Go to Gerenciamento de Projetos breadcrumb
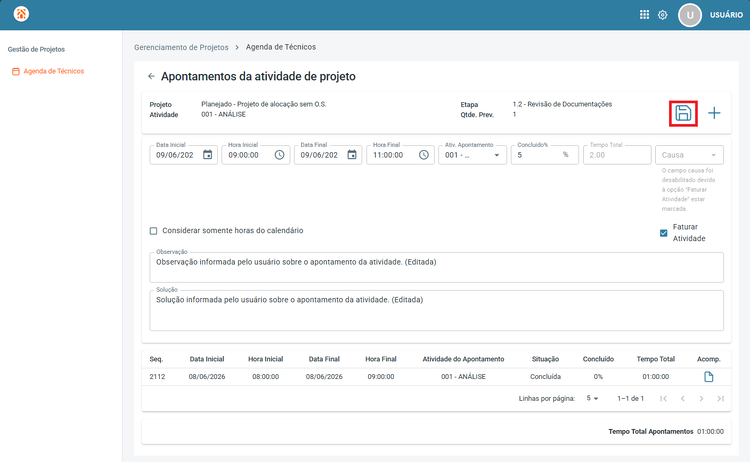The width and height of the screenshot is (750, 462). point(181,47)
